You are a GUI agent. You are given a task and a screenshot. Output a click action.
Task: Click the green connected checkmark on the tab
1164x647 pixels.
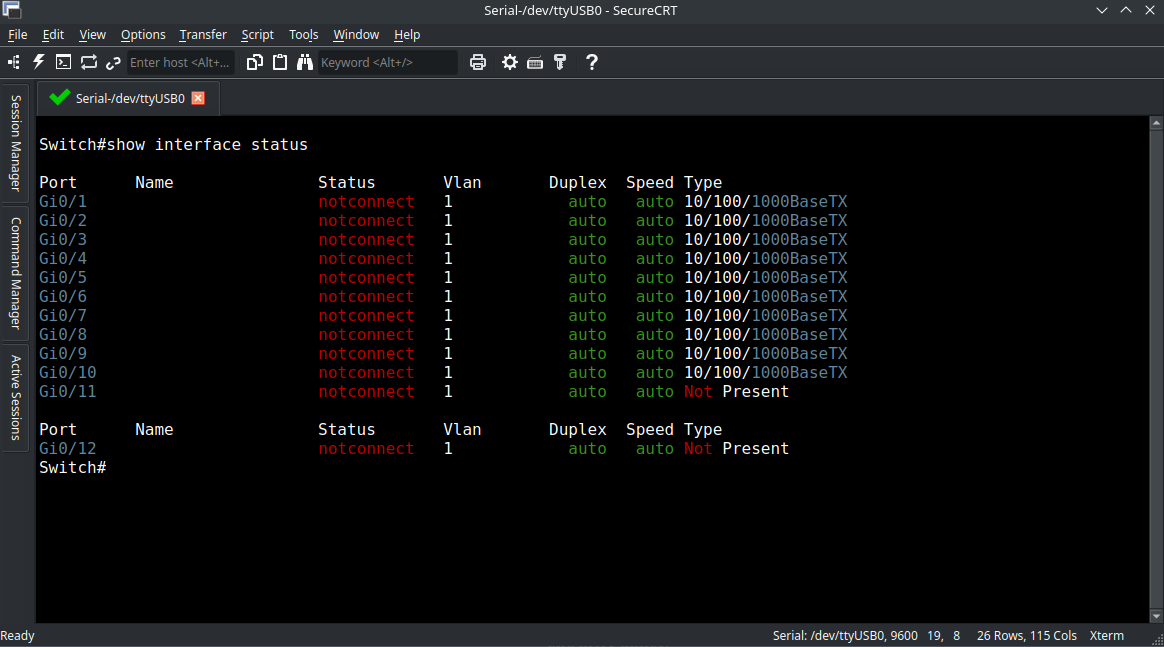[59, 97]
